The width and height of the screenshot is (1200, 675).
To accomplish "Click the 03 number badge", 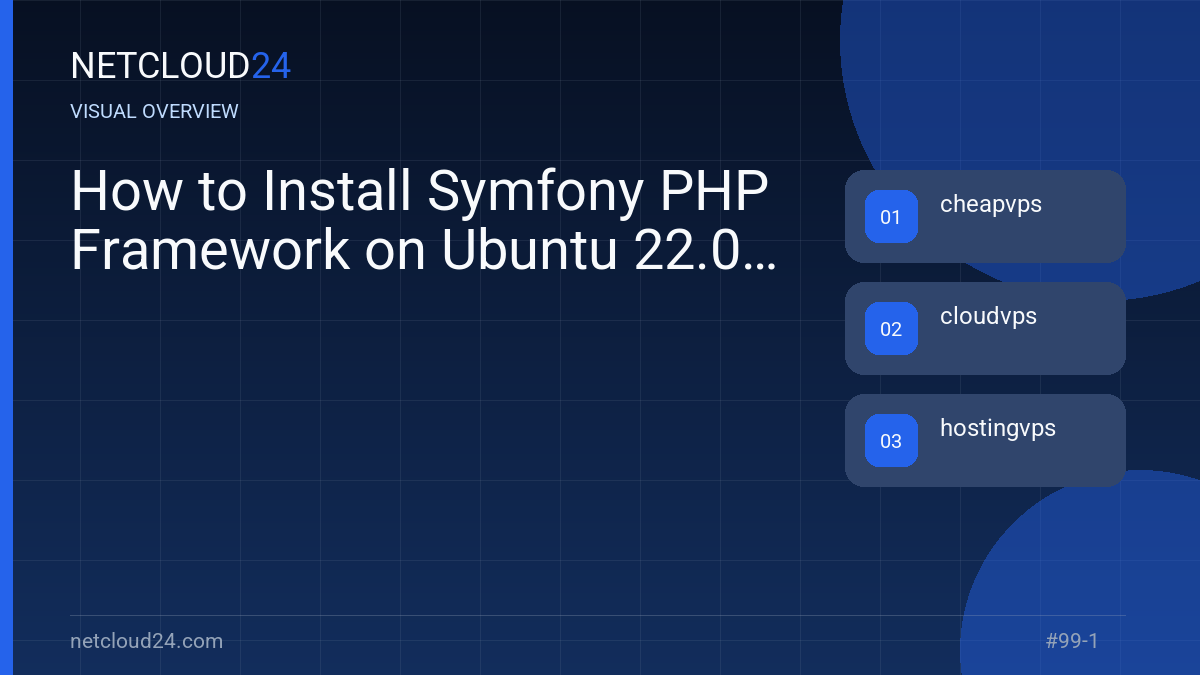I will tap(891, 441).
